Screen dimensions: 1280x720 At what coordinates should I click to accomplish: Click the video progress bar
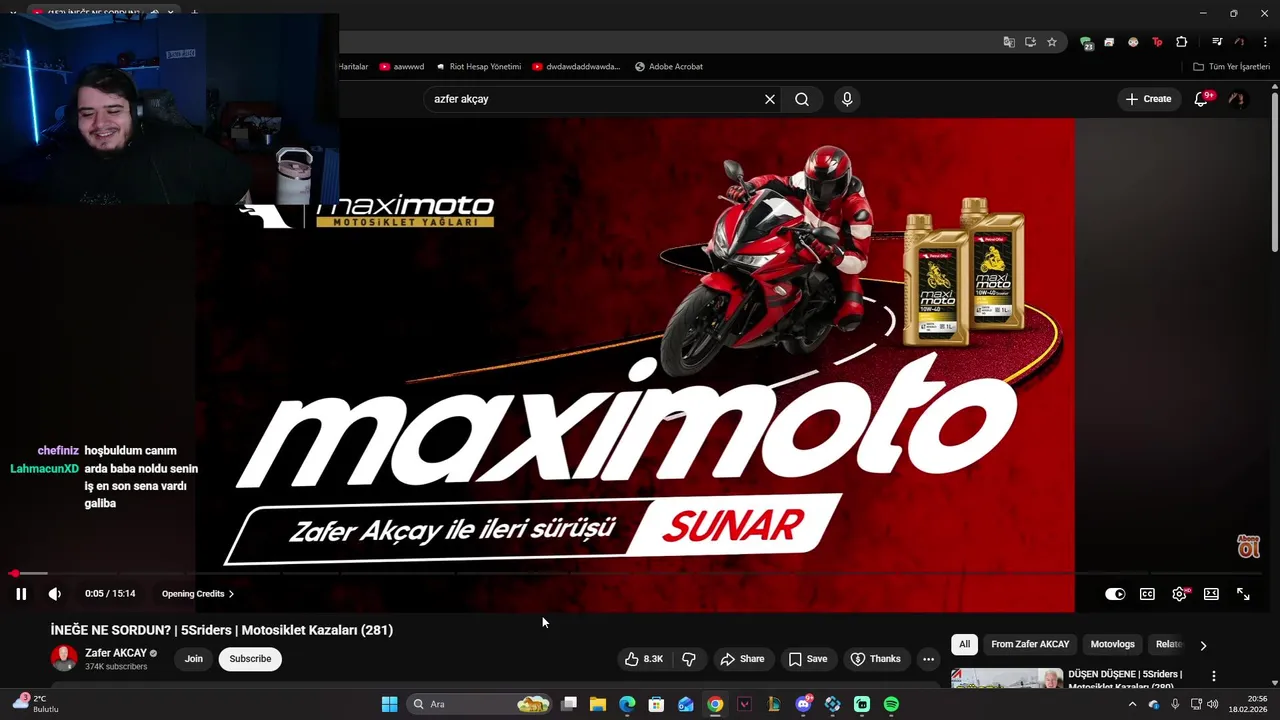point(640,574)
